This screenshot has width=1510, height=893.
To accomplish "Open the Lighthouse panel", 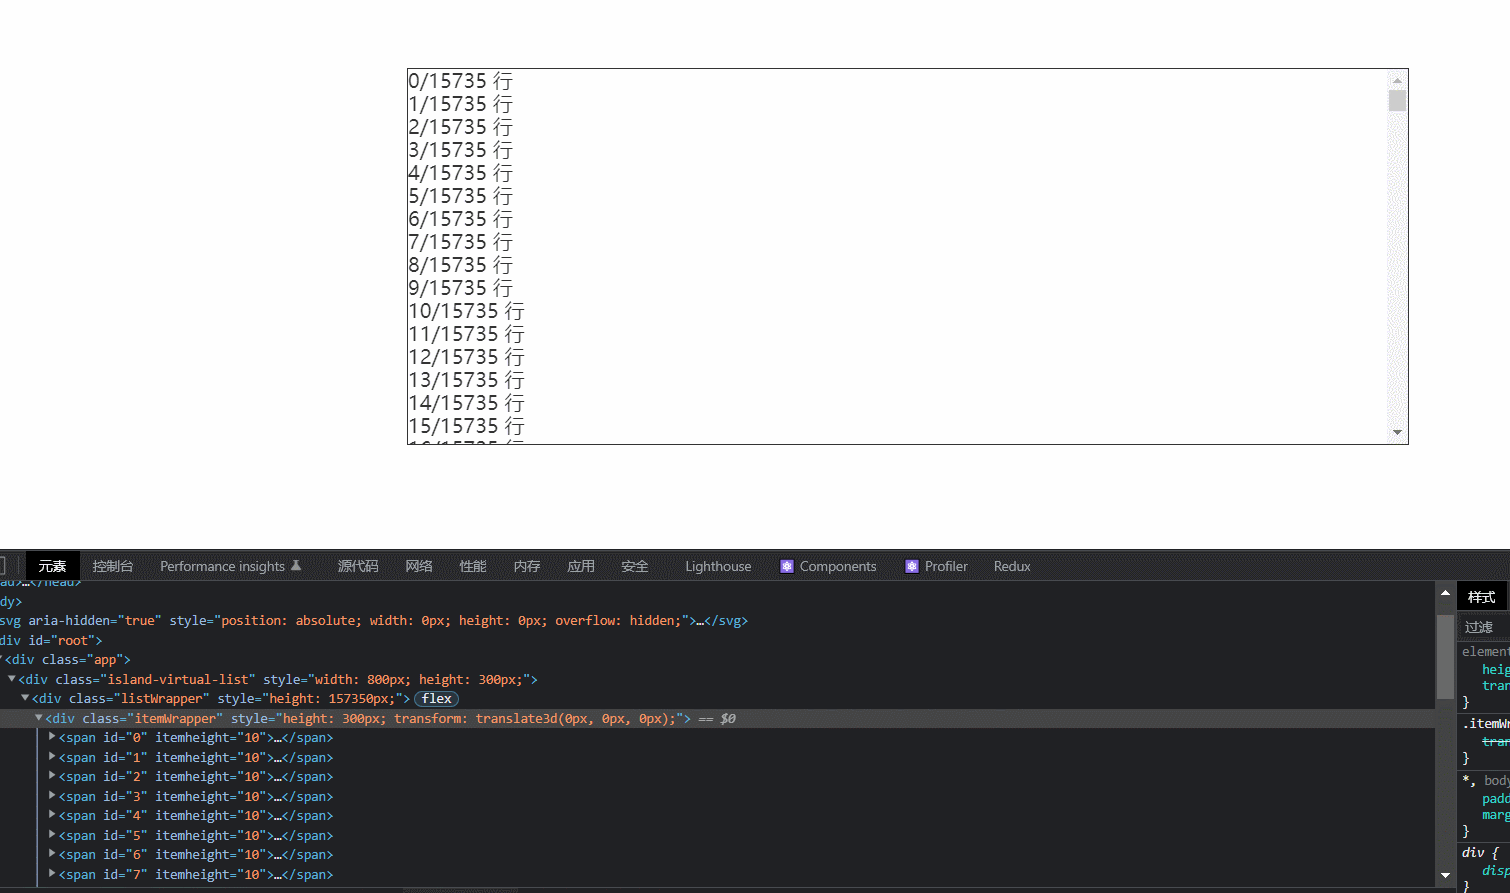I will point(717,566).
